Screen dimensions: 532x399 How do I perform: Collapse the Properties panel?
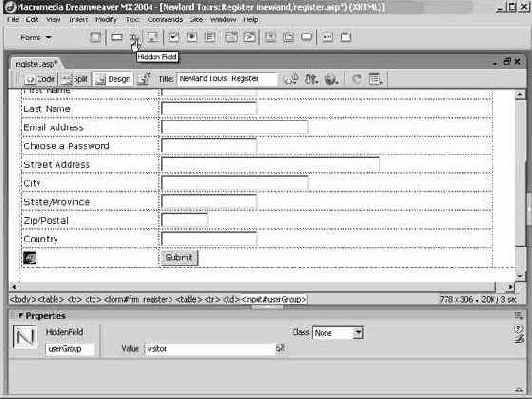click(x=20, y=316)
